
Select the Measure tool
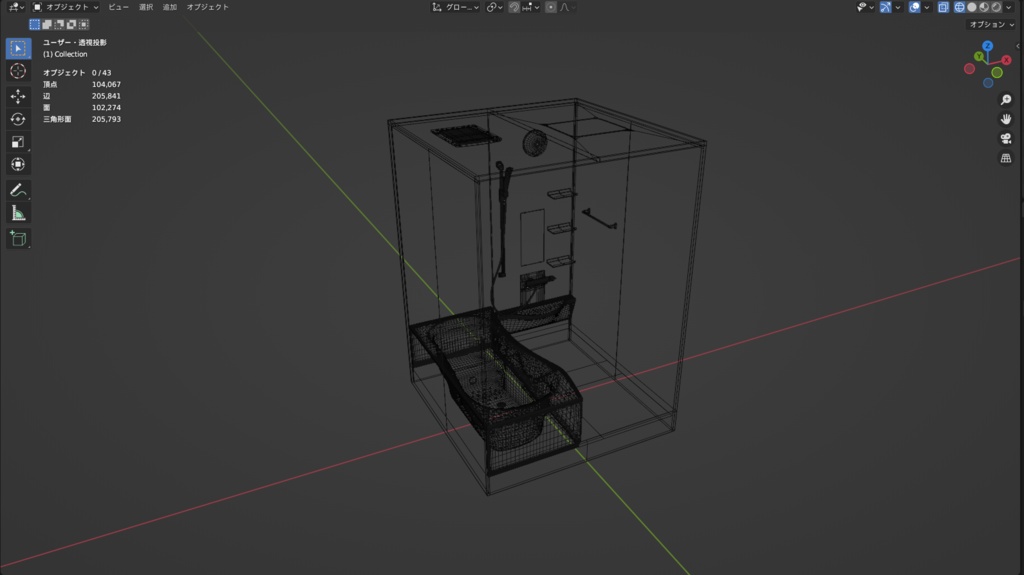(x=18, y=213)
